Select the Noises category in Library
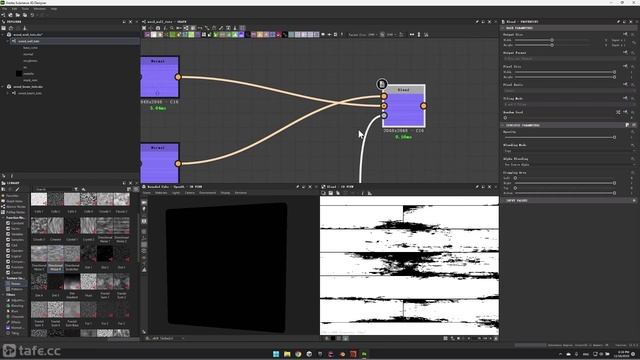The height and width of the screenshot is (360, 640). click(16, 284)
